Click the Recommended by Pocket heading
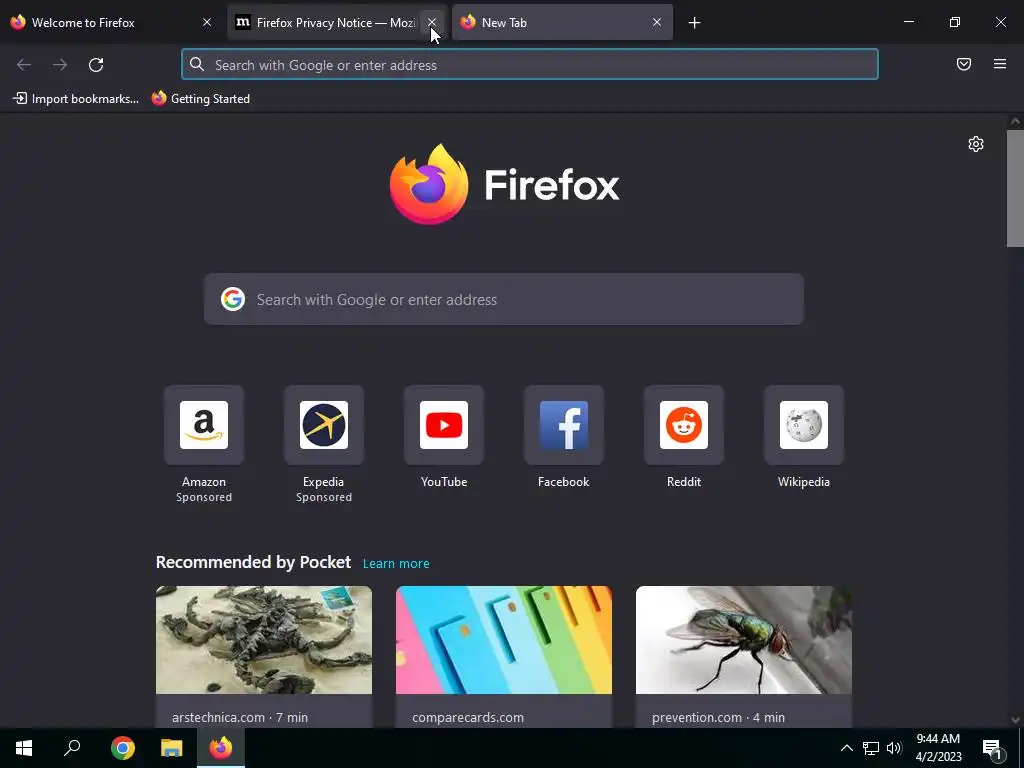 pos(253,562)
